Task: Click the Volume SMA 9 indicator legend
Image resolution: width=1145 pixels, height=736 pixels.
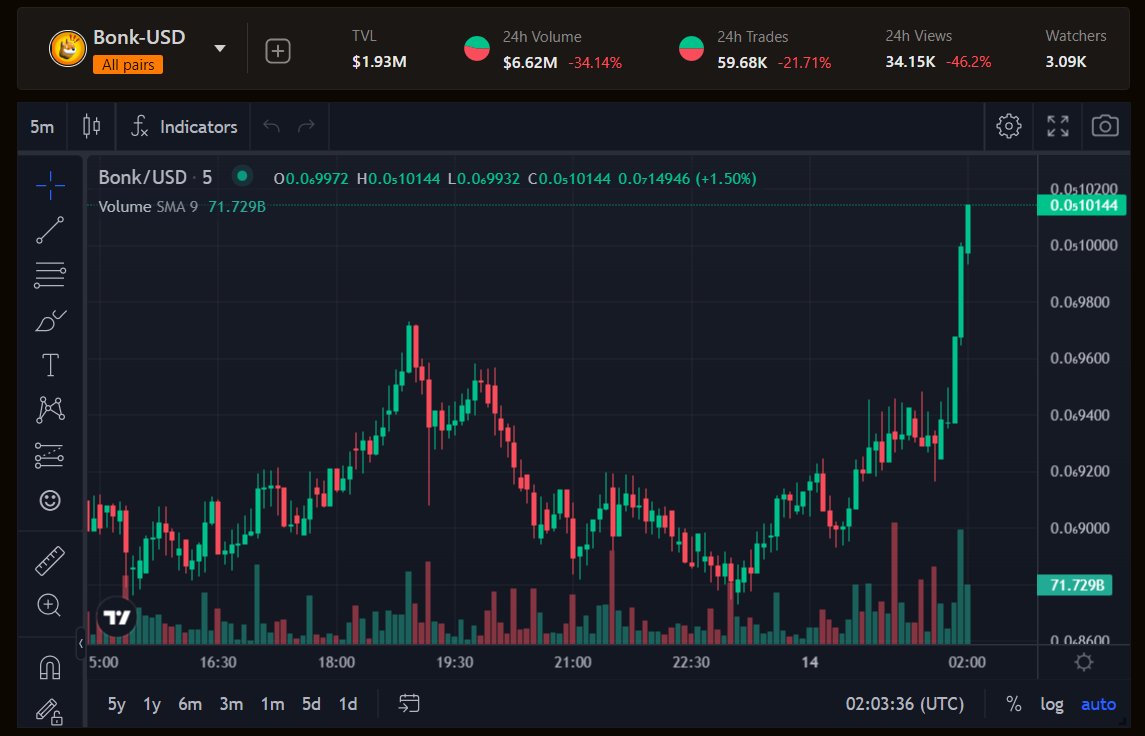Action: coord(148,207)
